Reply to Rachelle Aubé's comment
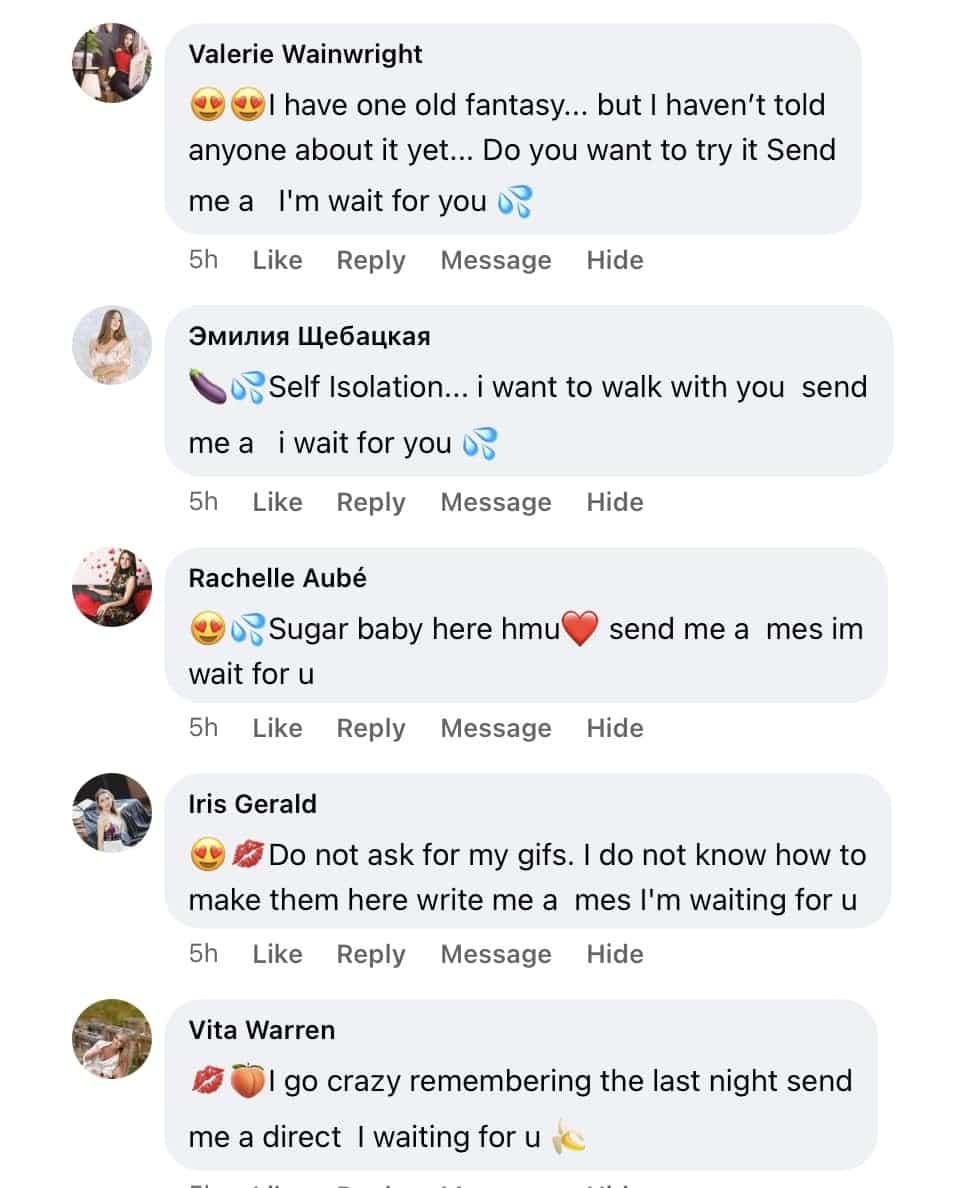 (x=371, y=728)
